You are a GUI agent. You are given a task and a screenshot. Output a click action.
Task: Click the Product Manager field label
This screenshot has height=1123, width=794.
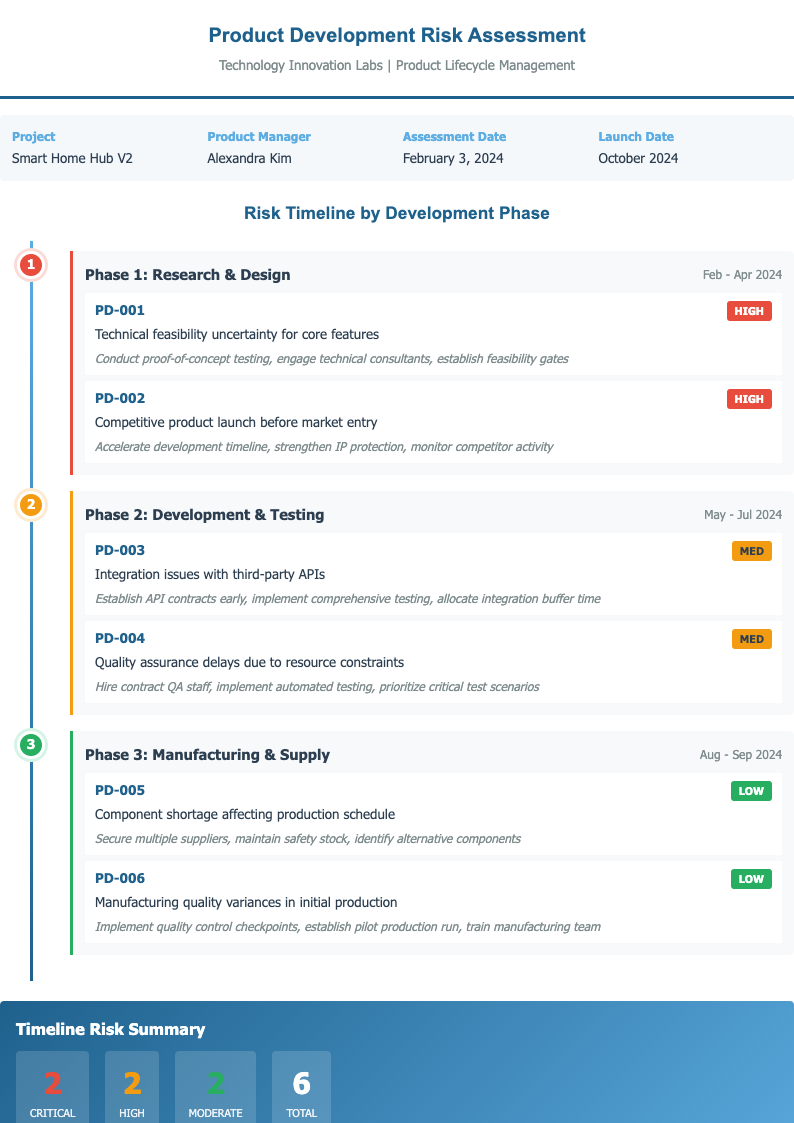(x=259, y=136)
